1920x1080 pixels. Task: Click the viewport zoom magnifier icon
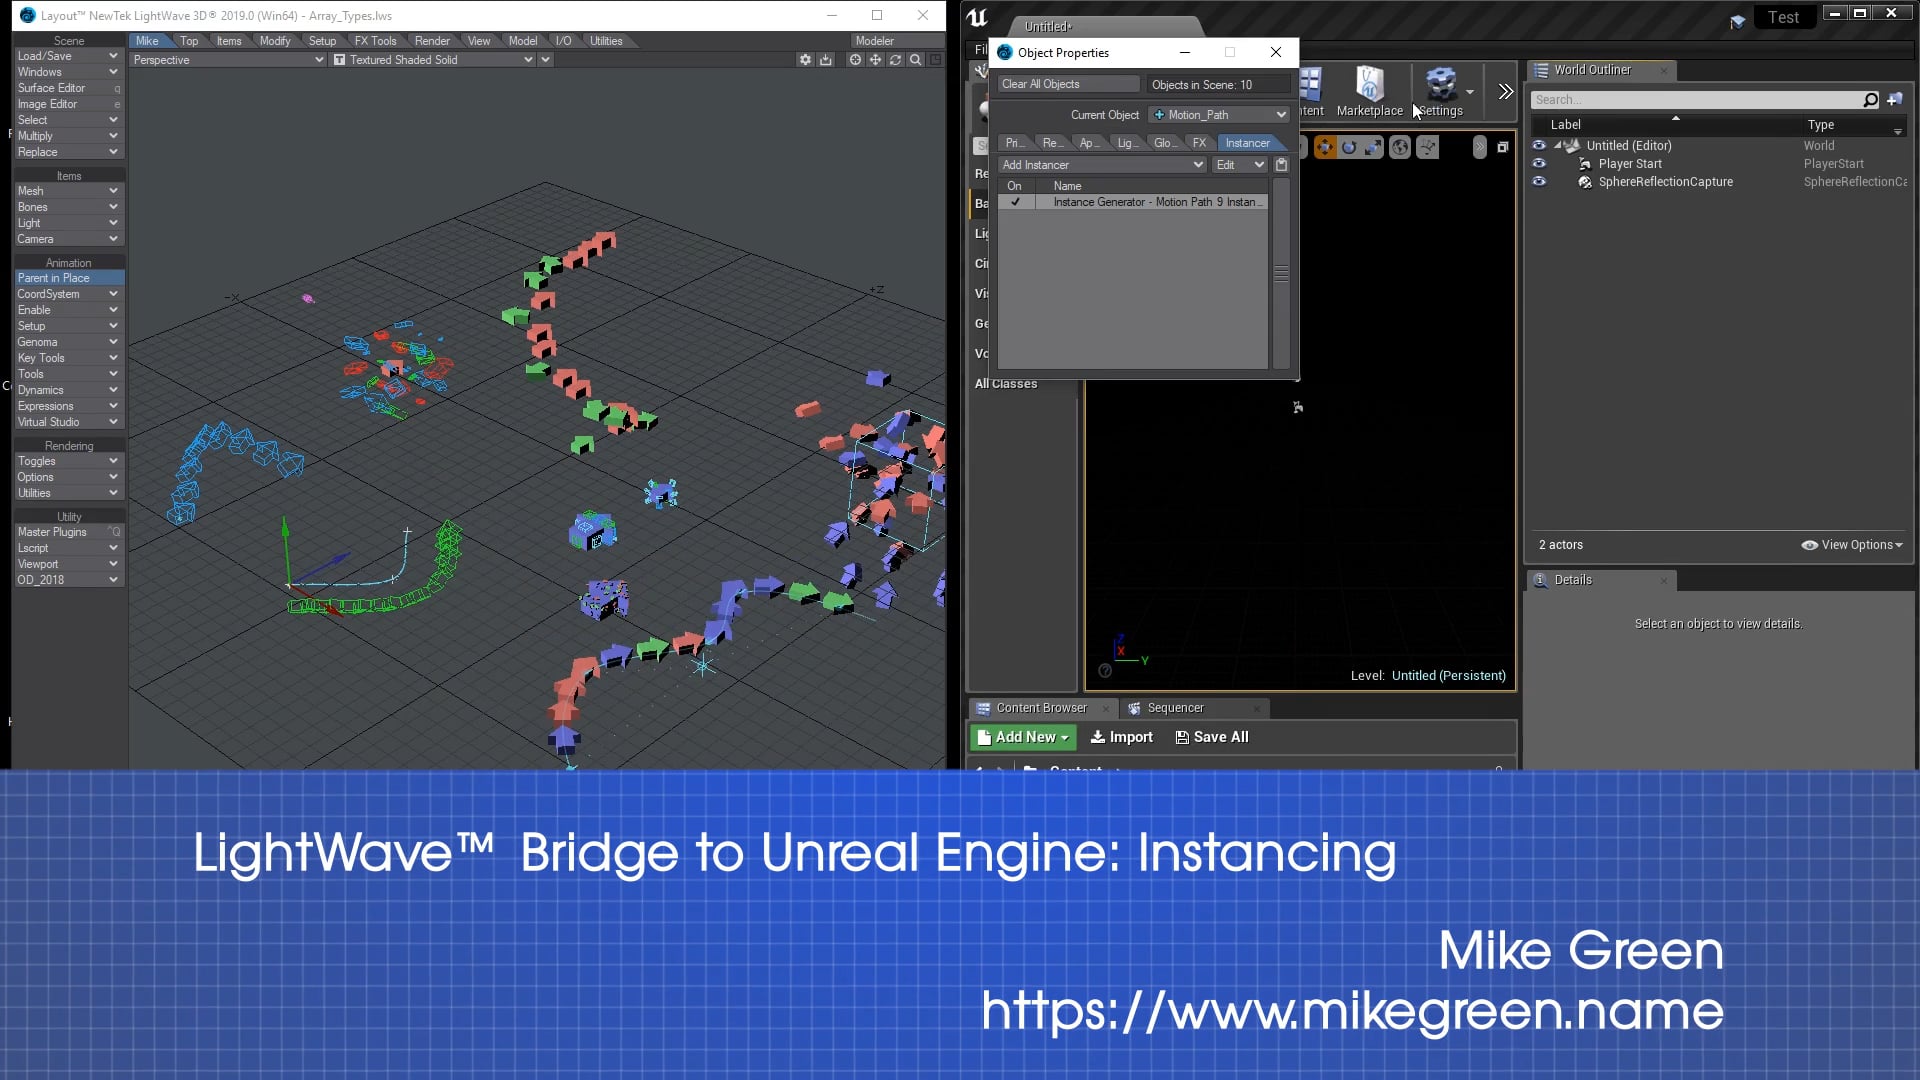(x=915, y=60)
